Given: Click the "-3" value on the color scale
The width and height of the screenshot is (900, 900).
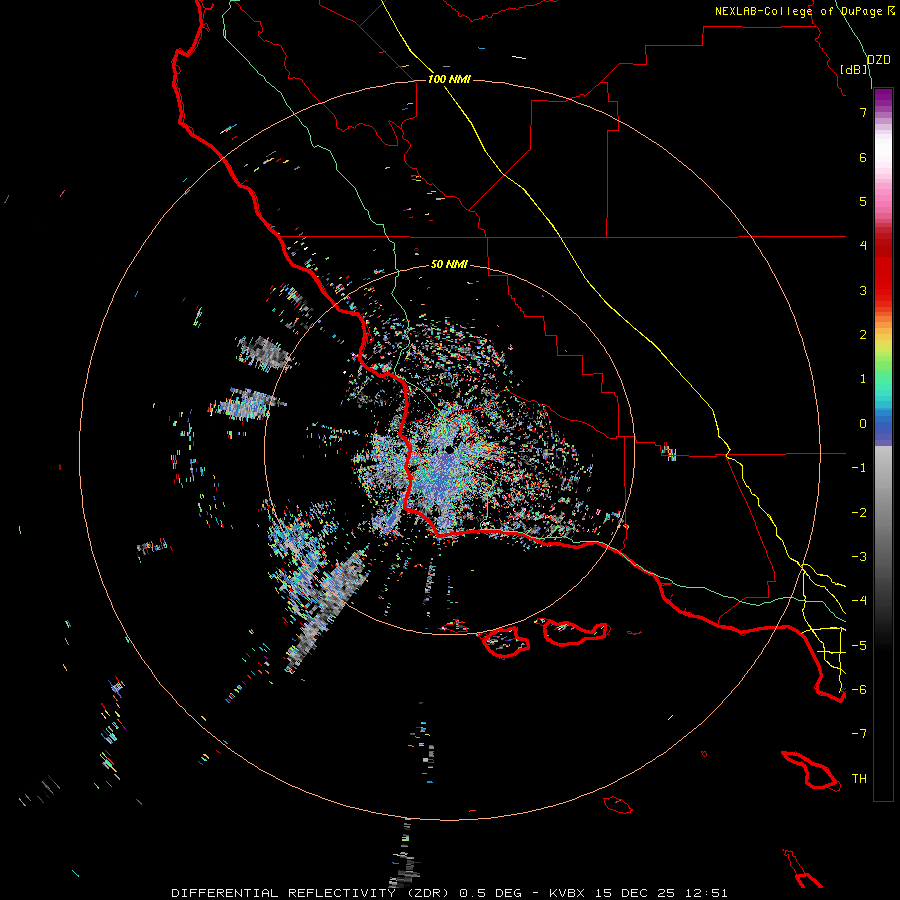Looking at the screenshot, I should [x=859, y=557].
